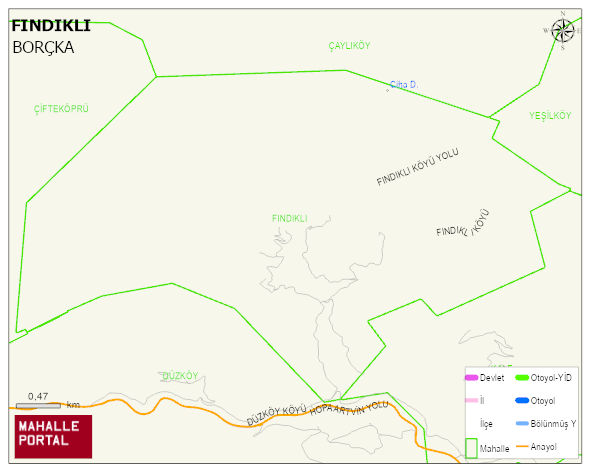Click the YEŞİLKÖY neighborhood label
The width and height of the screenshot is (591, 472).
550,116
